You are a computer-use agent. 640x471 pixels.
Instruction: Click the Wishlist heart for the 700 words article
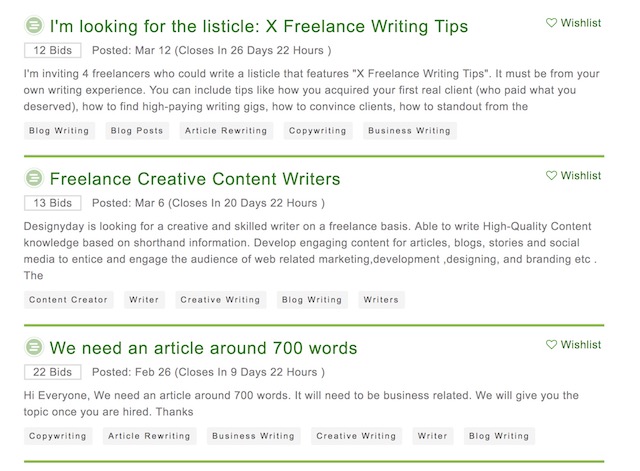[551, 344]
